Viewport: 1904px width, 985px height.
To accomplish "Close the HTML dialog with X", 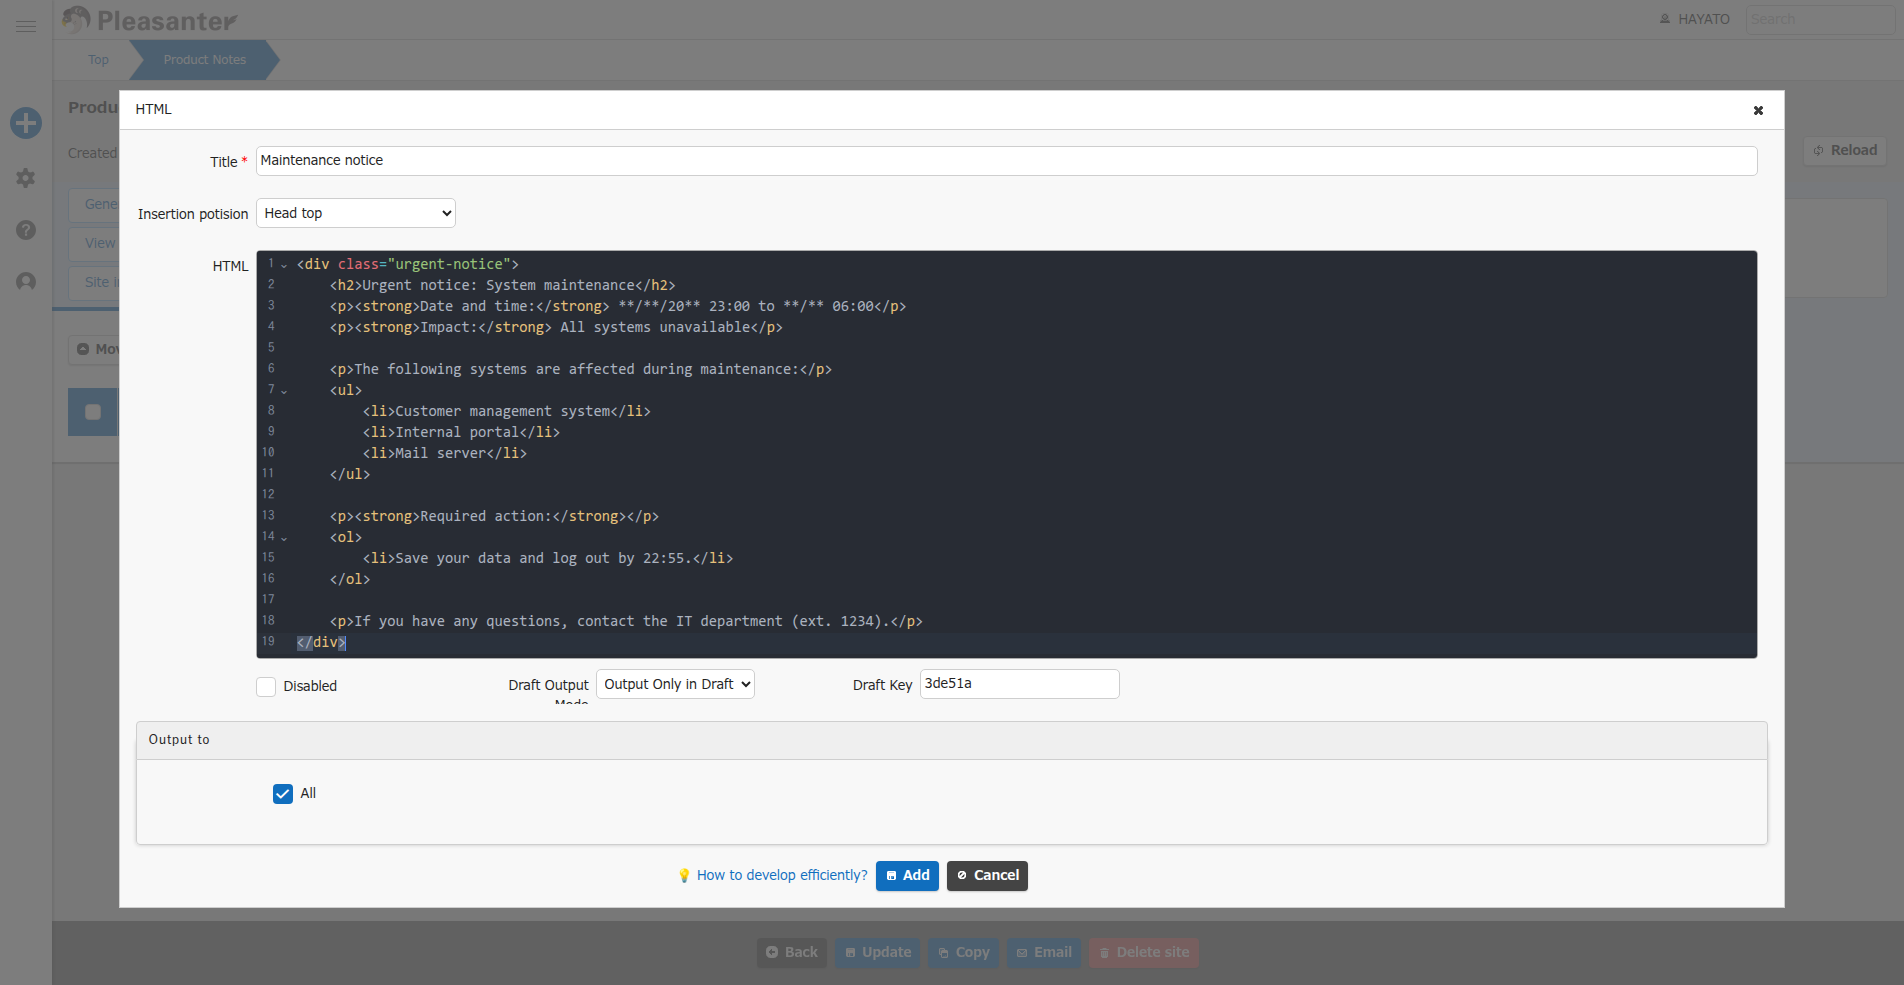I will click(1758, 110).
